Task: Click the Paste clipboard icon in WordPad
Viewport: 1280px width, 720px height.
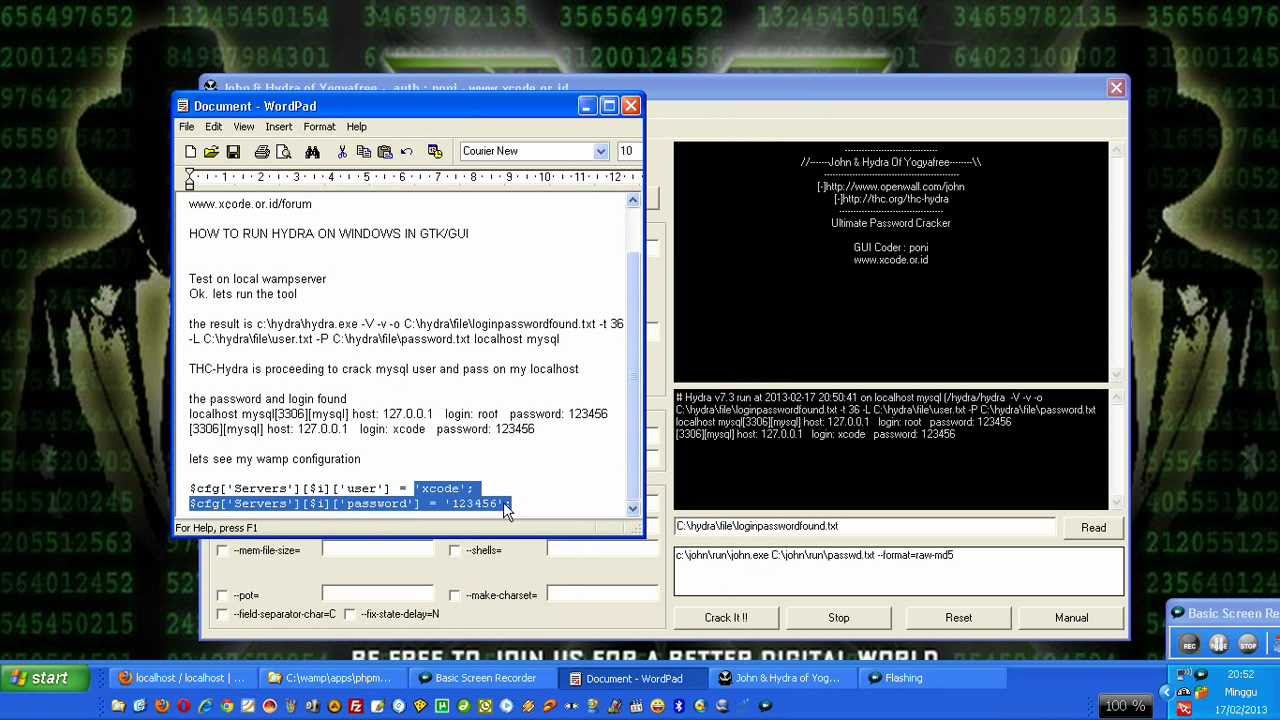Action: 385,151
